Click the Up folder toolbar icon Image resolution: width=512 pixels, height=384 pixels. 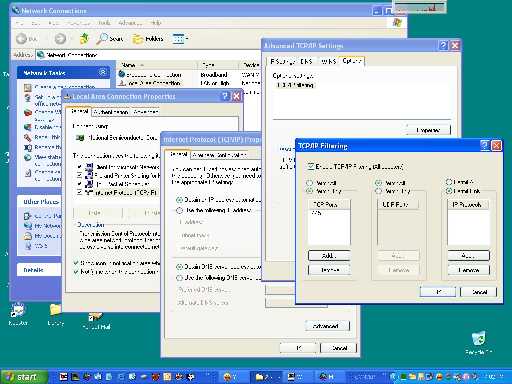pos(84,39)
